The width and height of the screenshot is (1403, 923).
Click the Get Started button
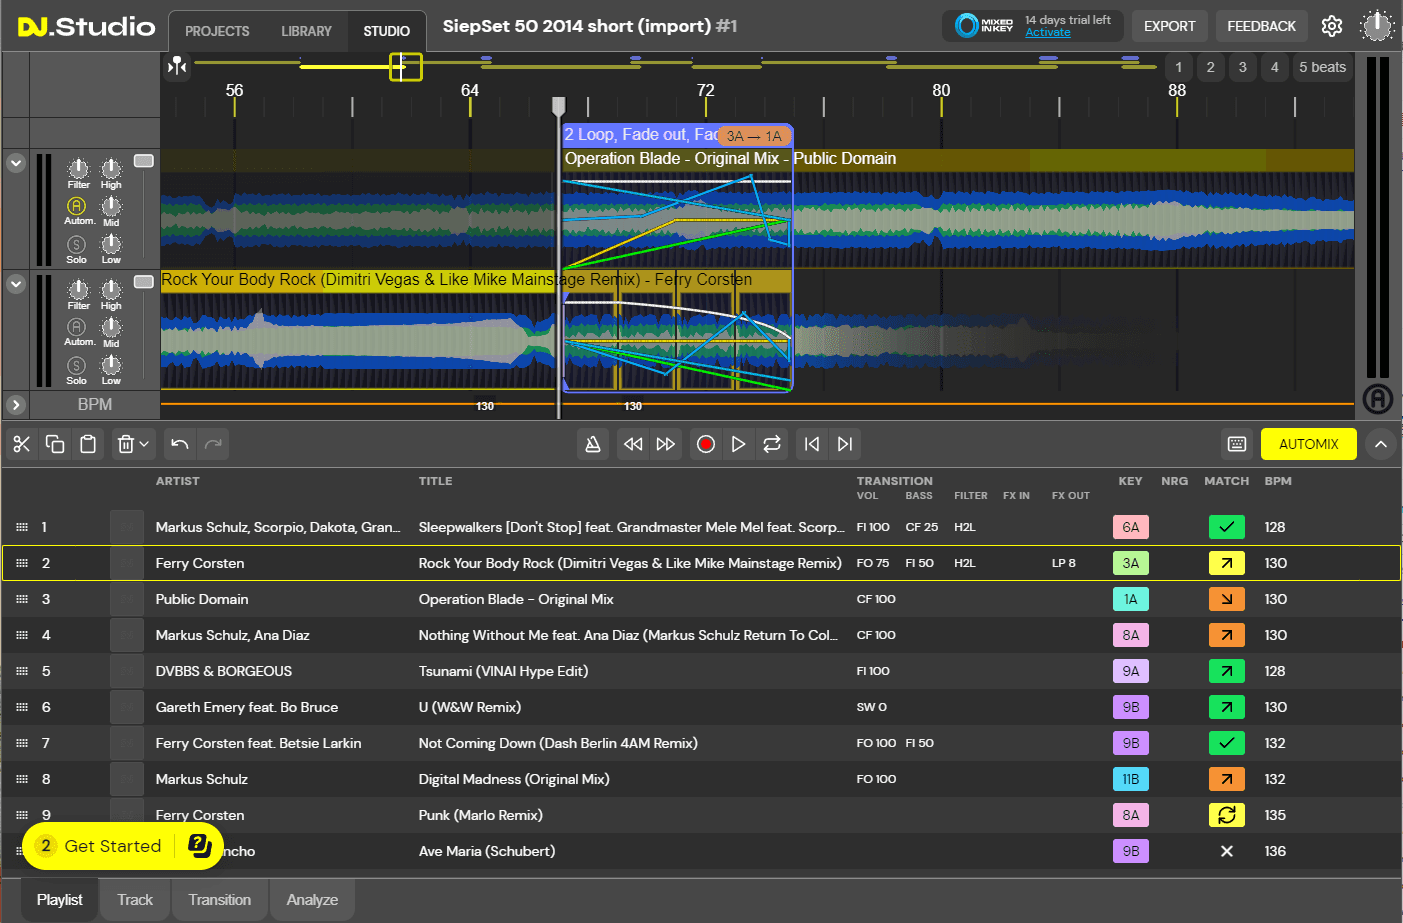click(122, 846)
